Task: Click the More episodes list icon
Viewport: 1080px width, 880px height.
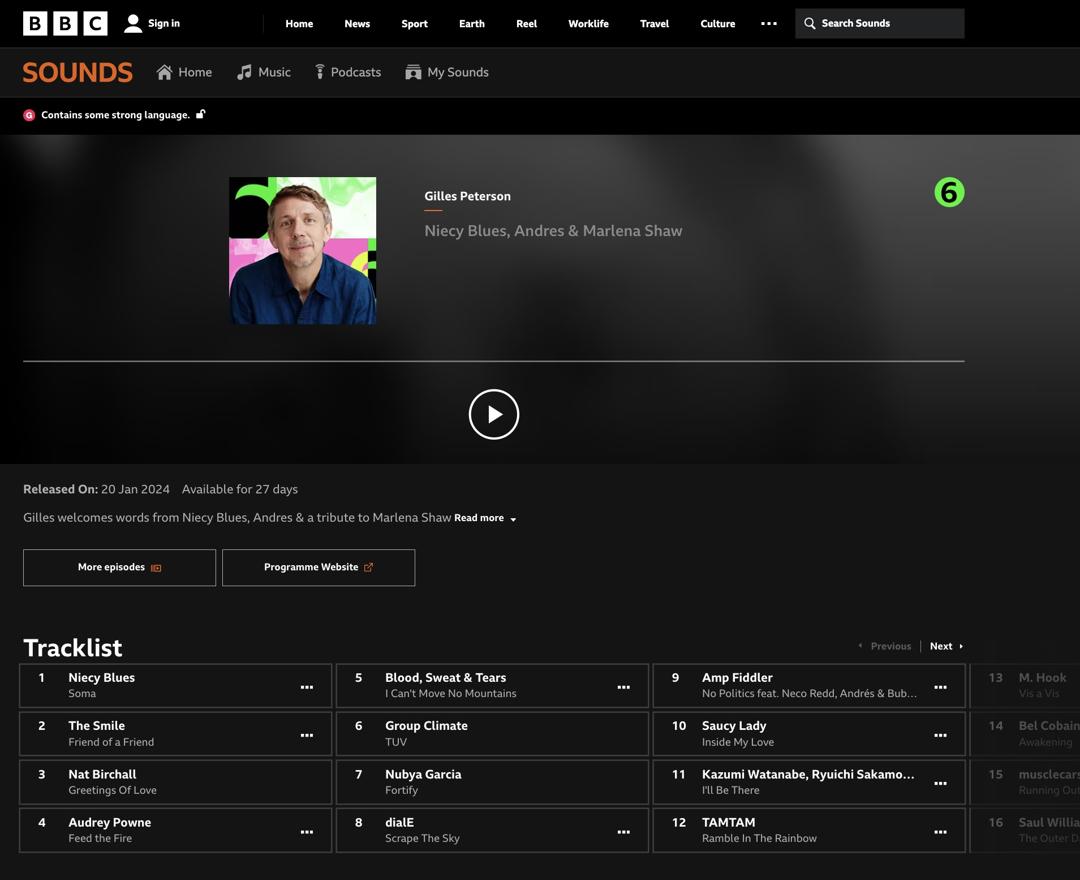Action: 156,568
